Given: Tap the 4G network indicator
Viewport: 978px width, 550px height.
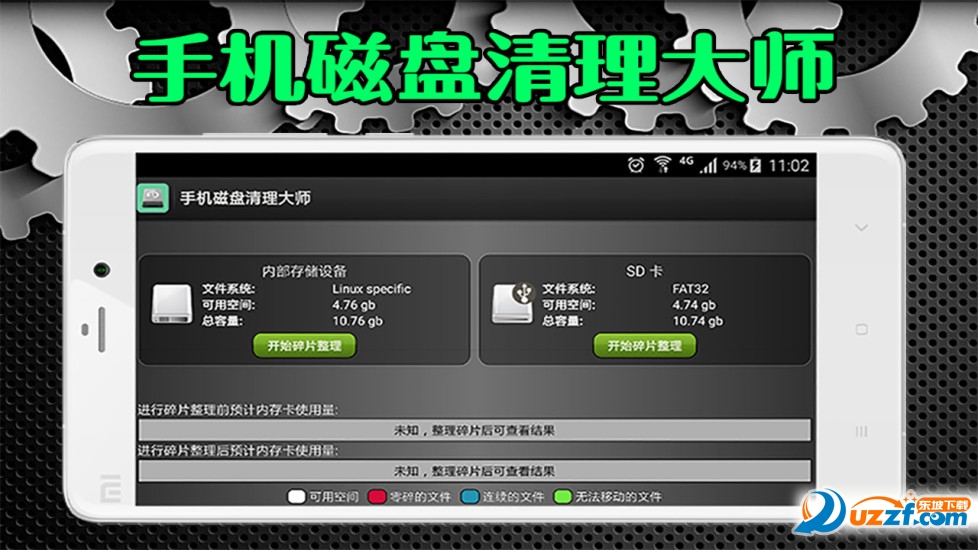Looking at the screenshot, I should (x=686, y=161).
